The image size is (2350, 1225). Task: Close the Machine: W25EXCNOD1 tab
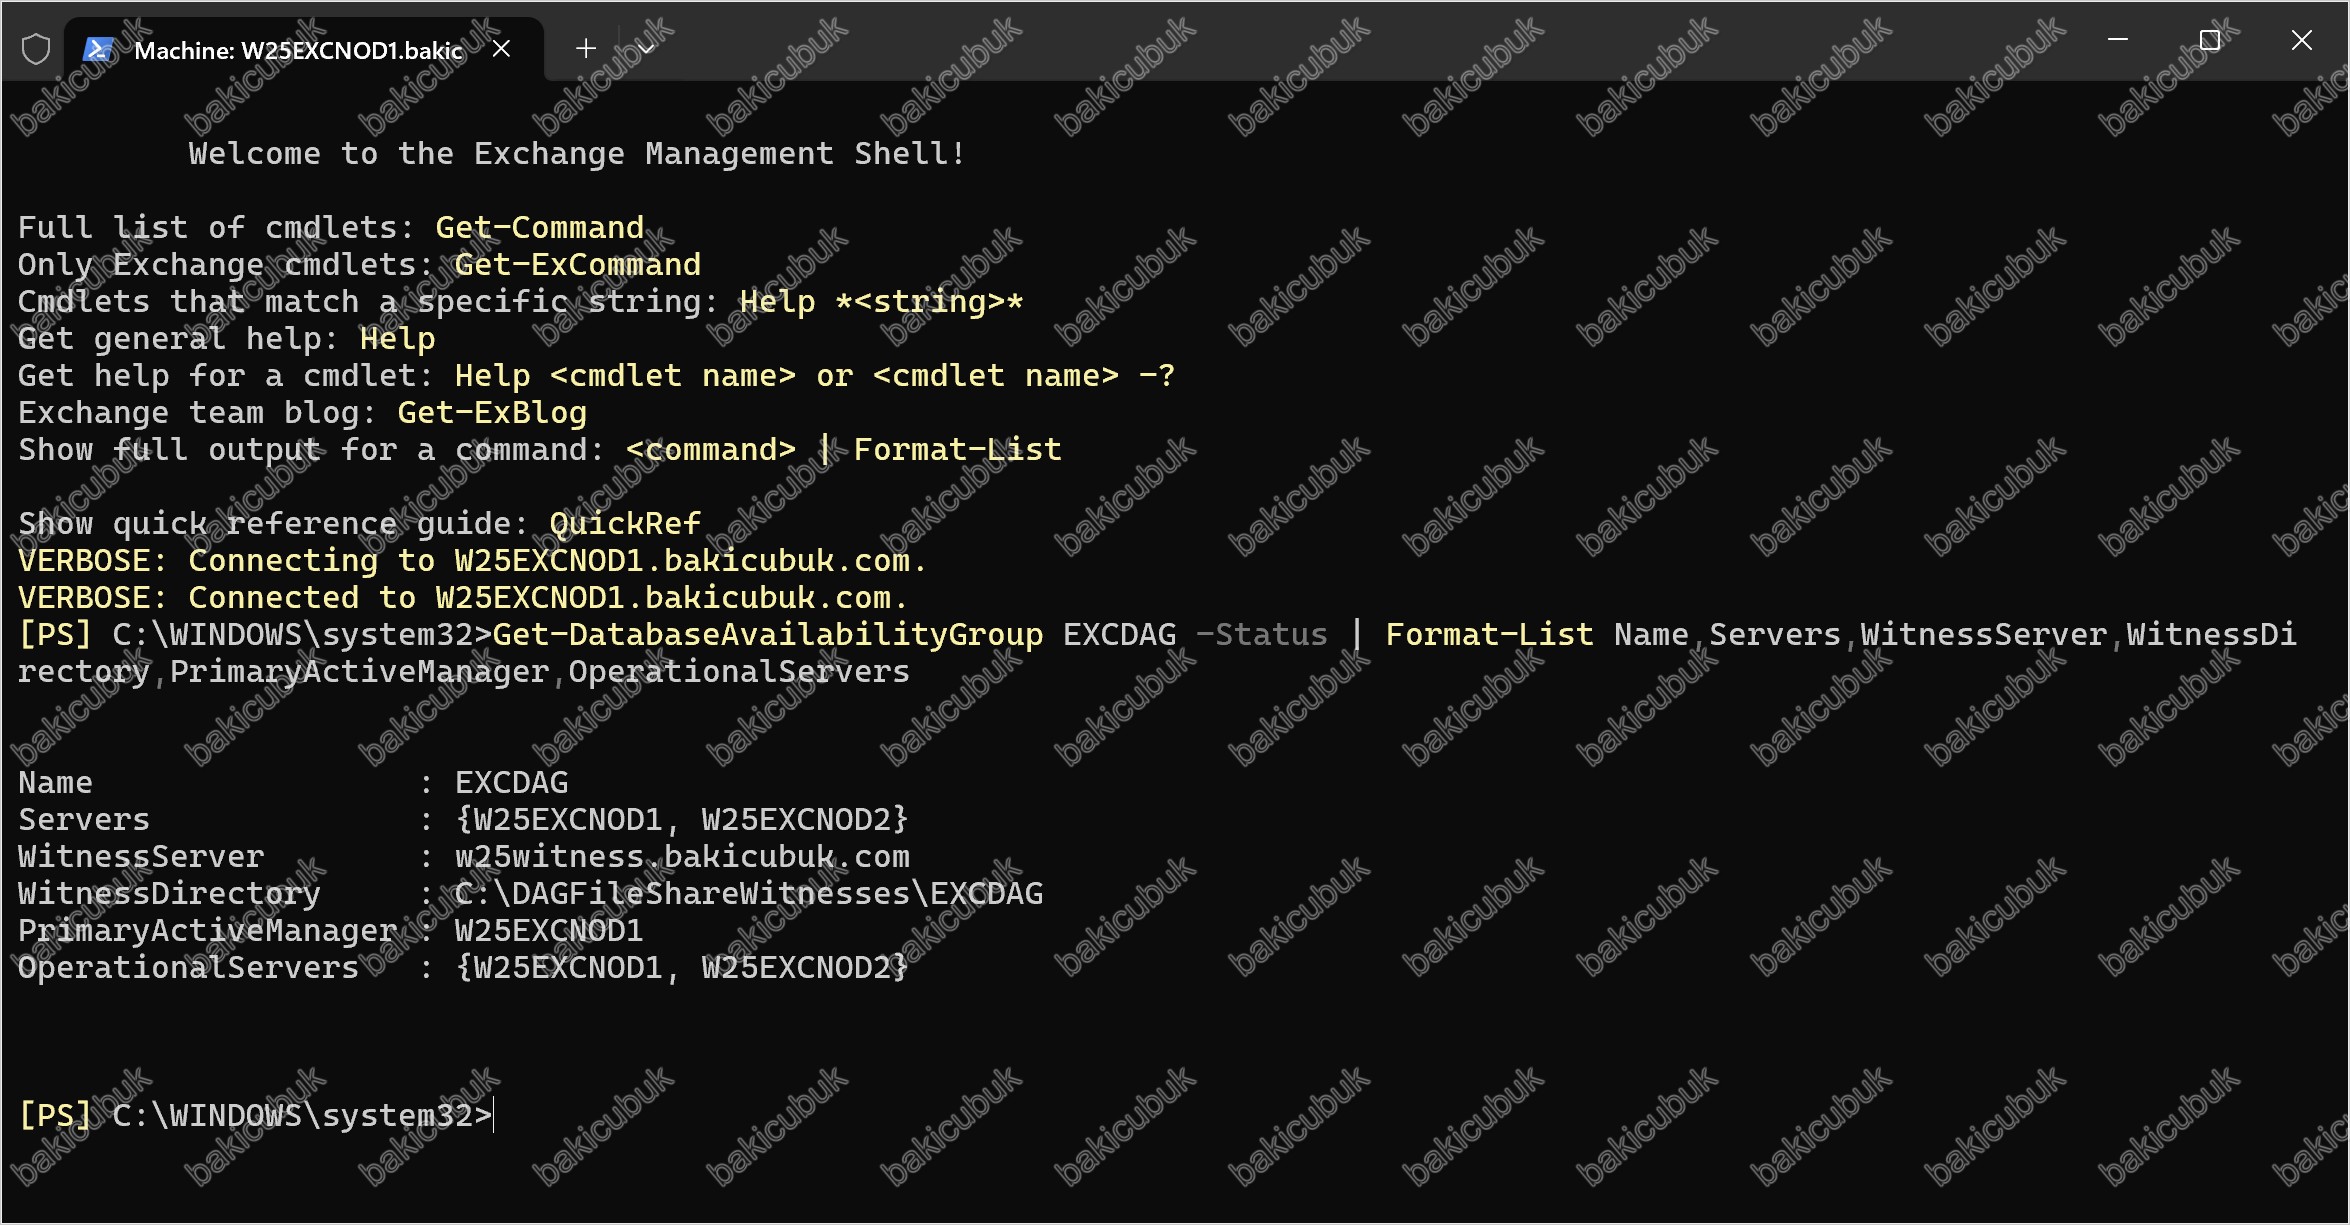coord(501,49)
